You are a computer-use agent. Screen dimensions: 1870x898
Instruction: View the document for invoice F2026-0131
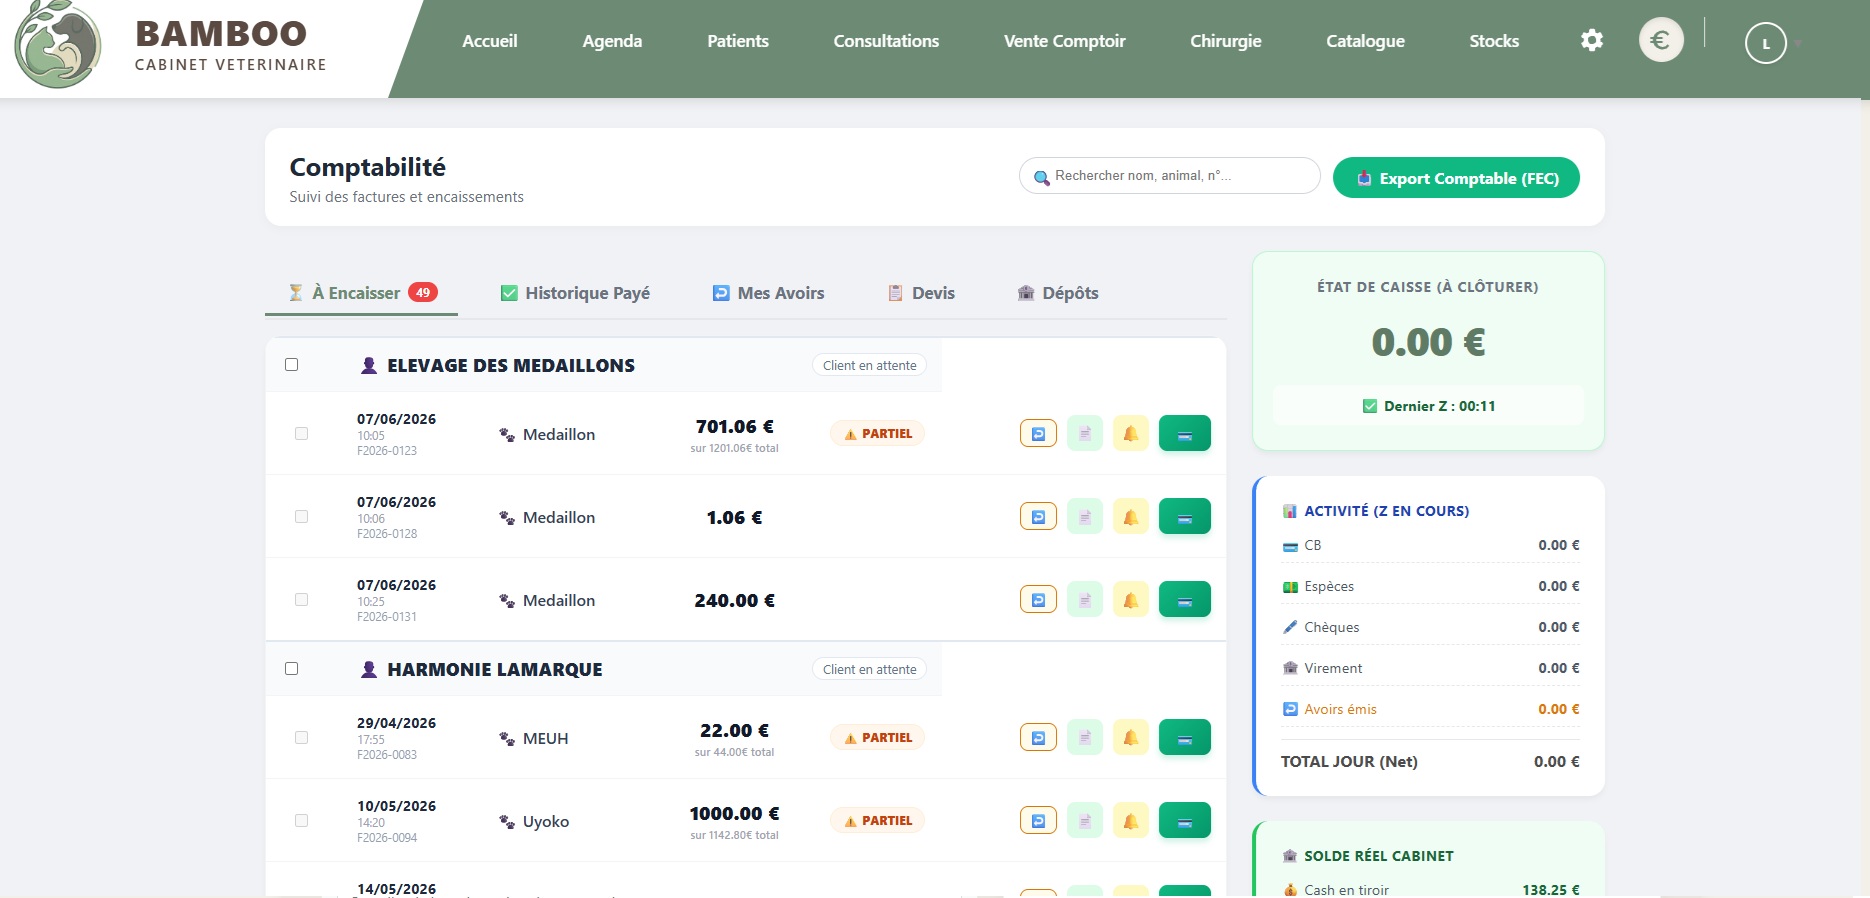click(1085, 599)
